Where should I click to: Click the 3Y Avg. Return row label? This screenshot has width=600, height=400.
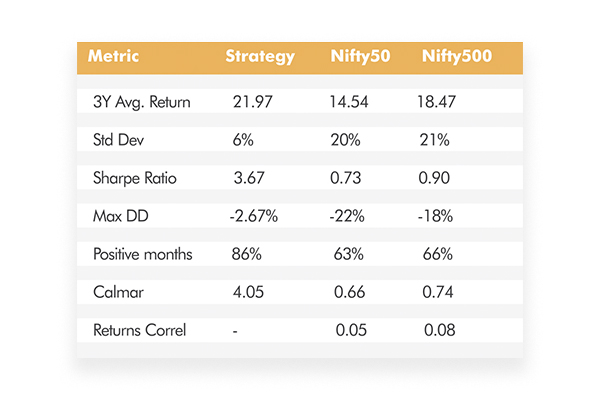coord(140,102)
